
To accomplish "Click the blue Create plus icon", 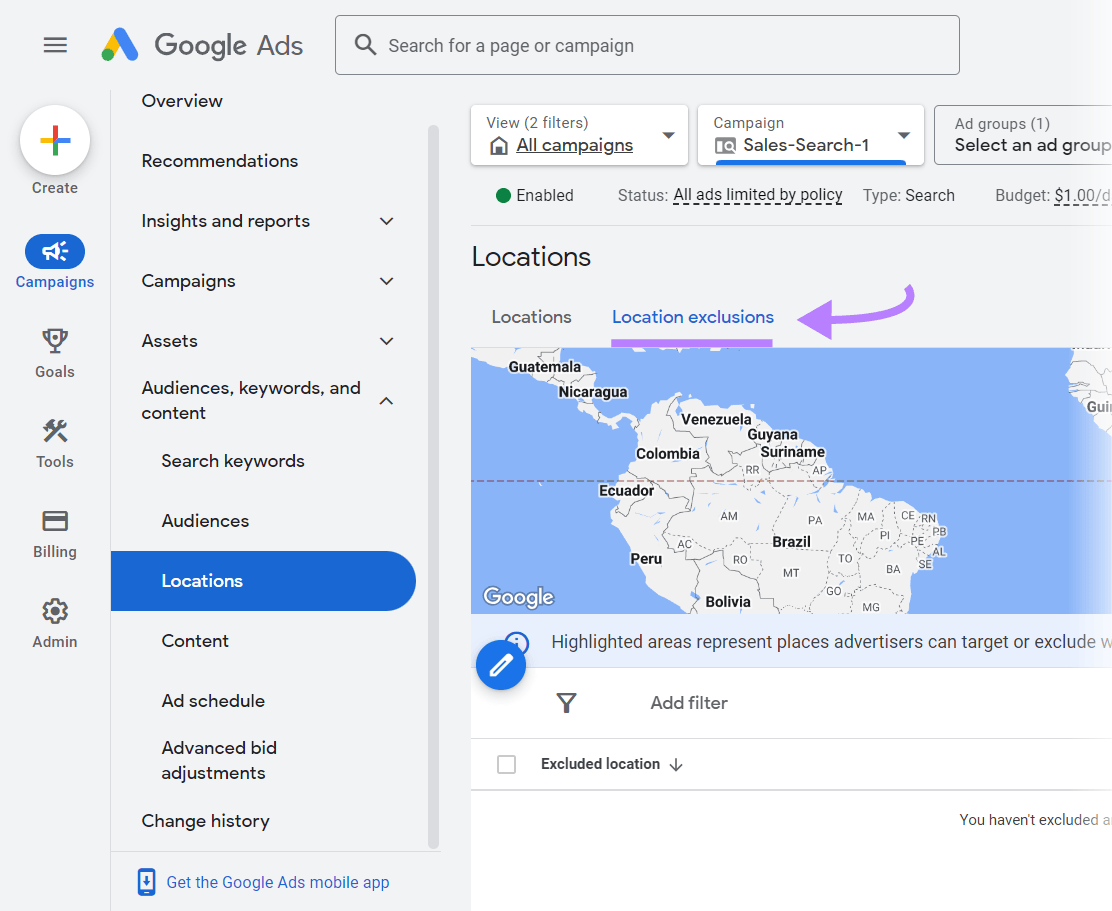I will [55, 140].
